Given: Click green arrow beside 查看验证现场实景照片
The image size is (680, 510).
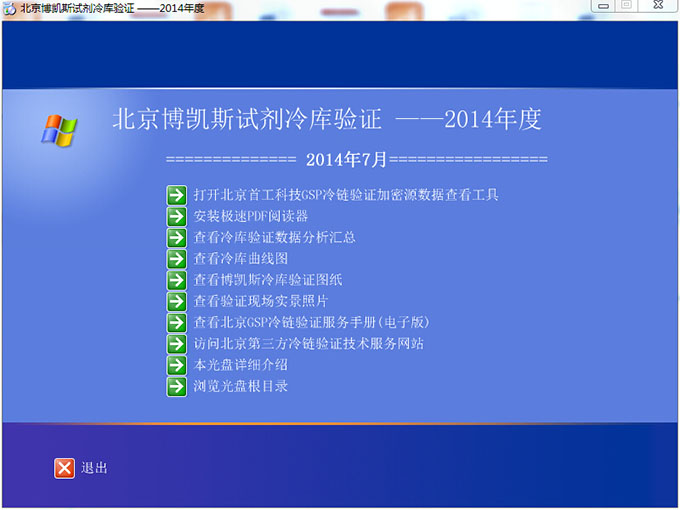Looking at the screenshot, I should tap(177, 301).
